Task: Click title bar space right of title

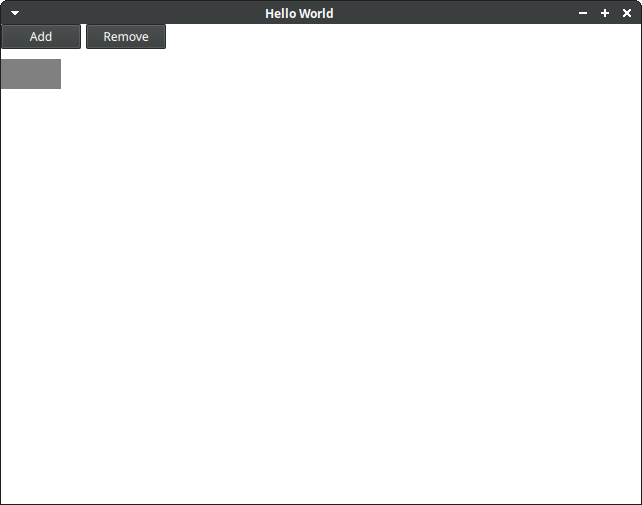Action: 450,13
